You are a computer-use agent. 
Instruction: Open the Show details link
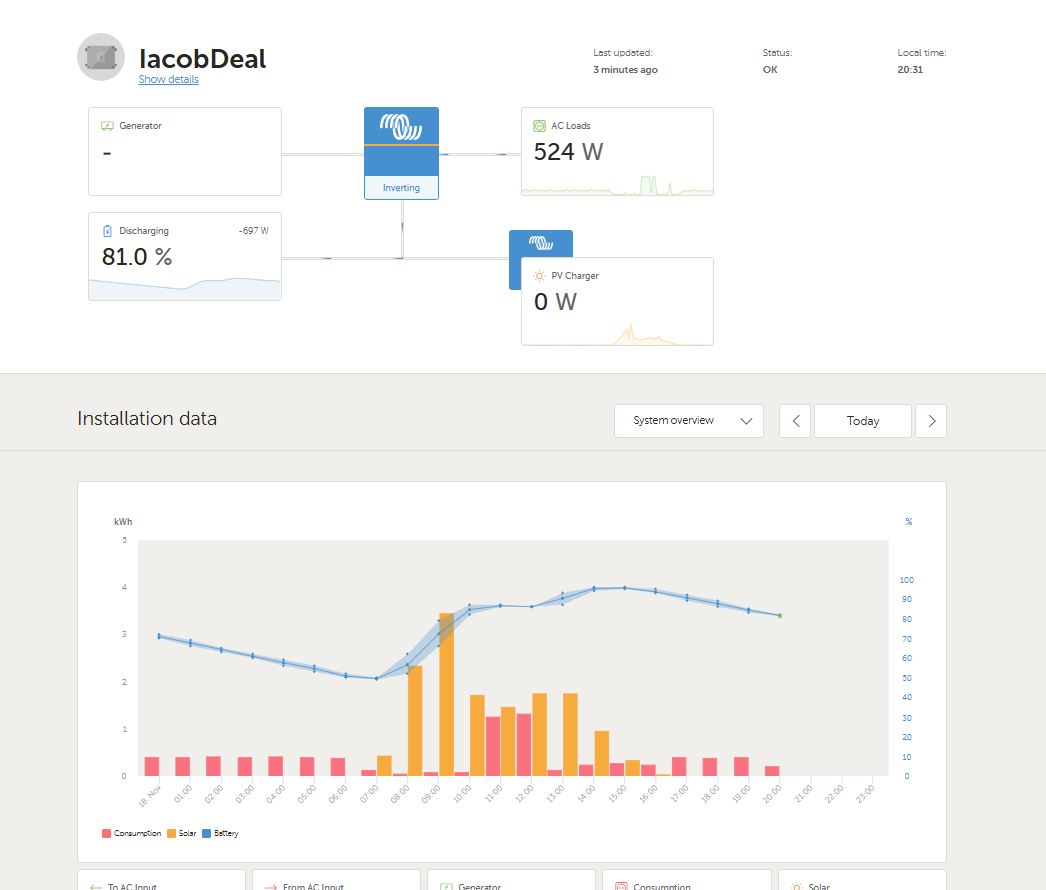(168, 80)
